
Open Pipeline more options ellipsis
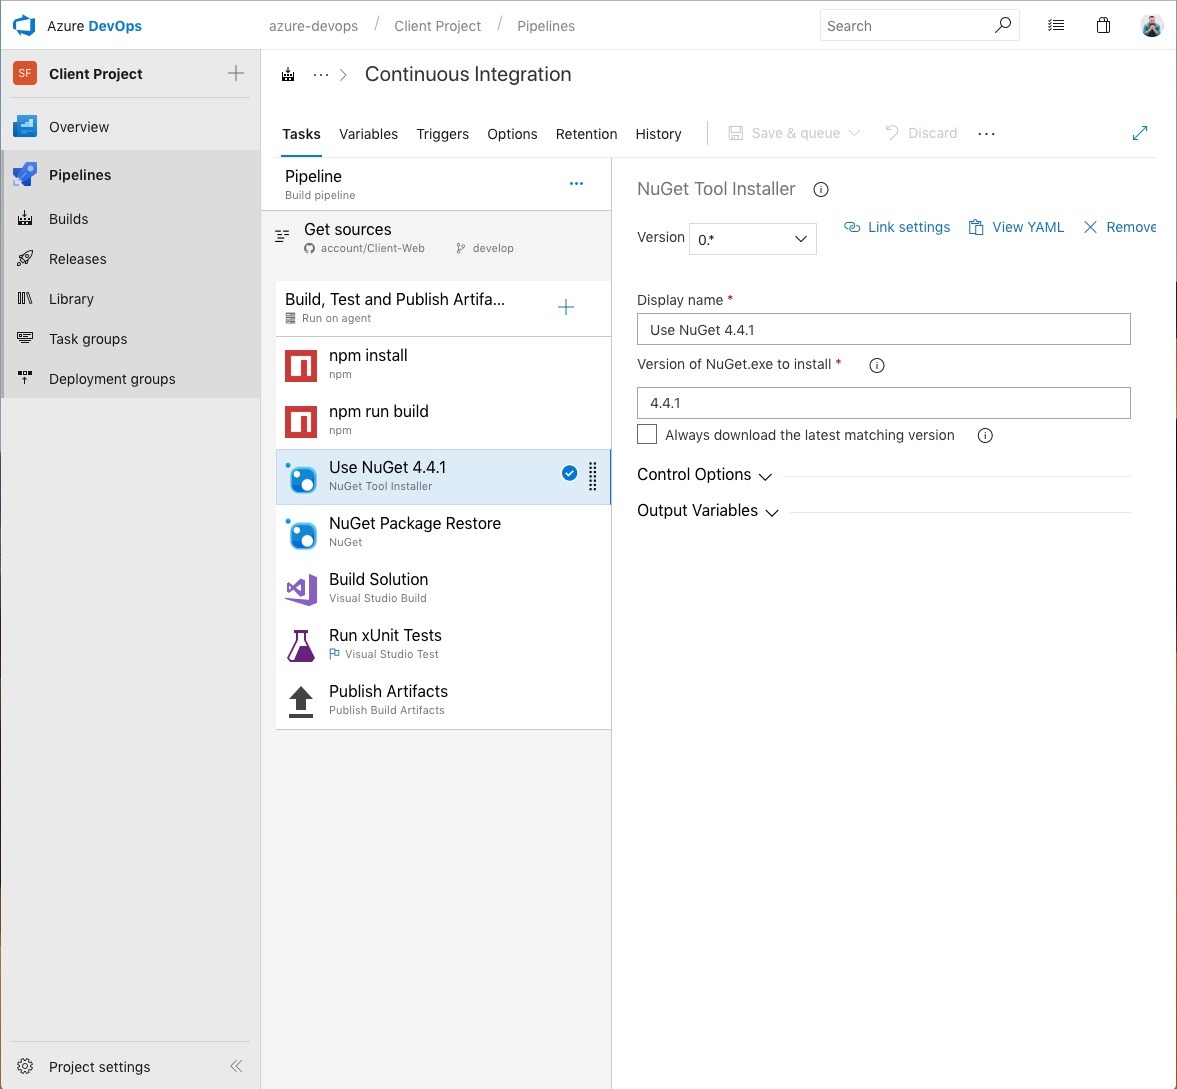tap(576, 184)
